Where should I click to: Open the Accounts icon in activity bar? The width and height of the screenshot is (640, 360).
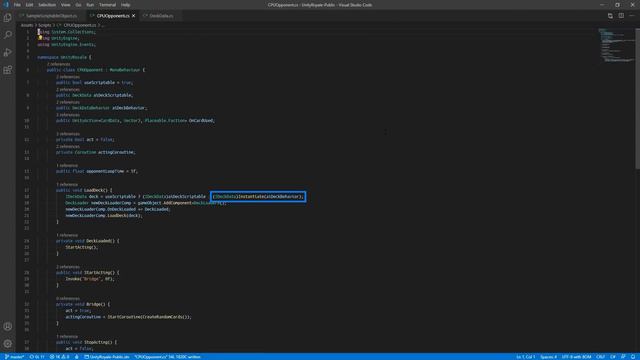point(7,327)
